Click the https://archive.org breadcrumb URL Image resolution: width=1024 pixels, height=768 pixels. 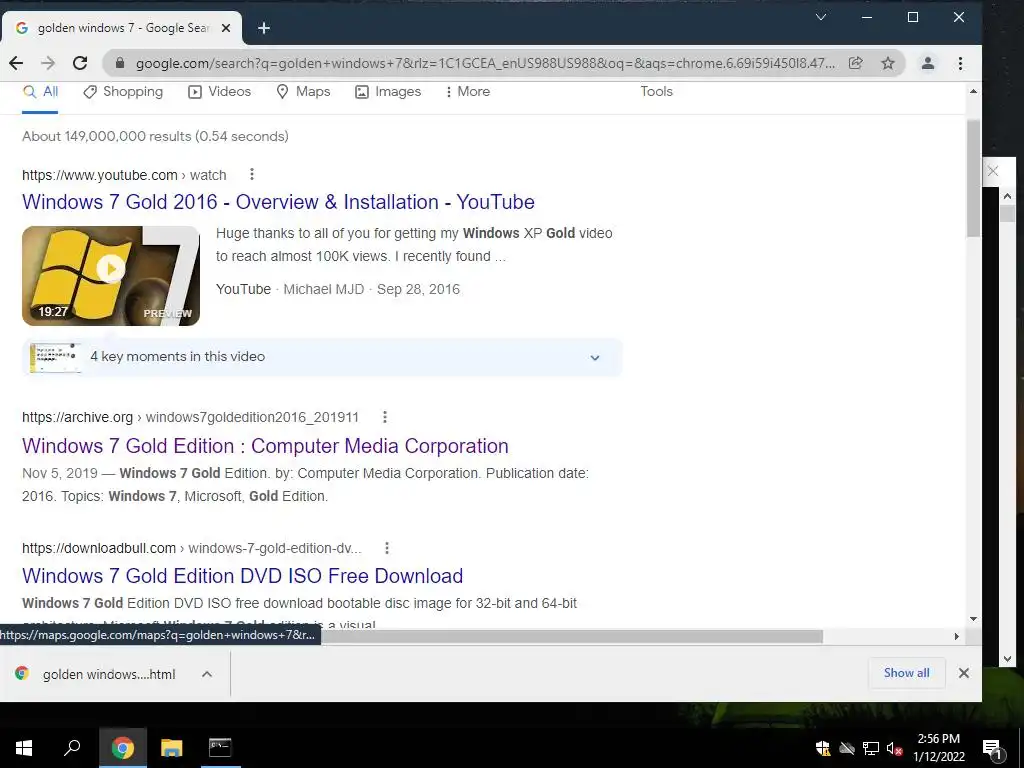point(77,417)
